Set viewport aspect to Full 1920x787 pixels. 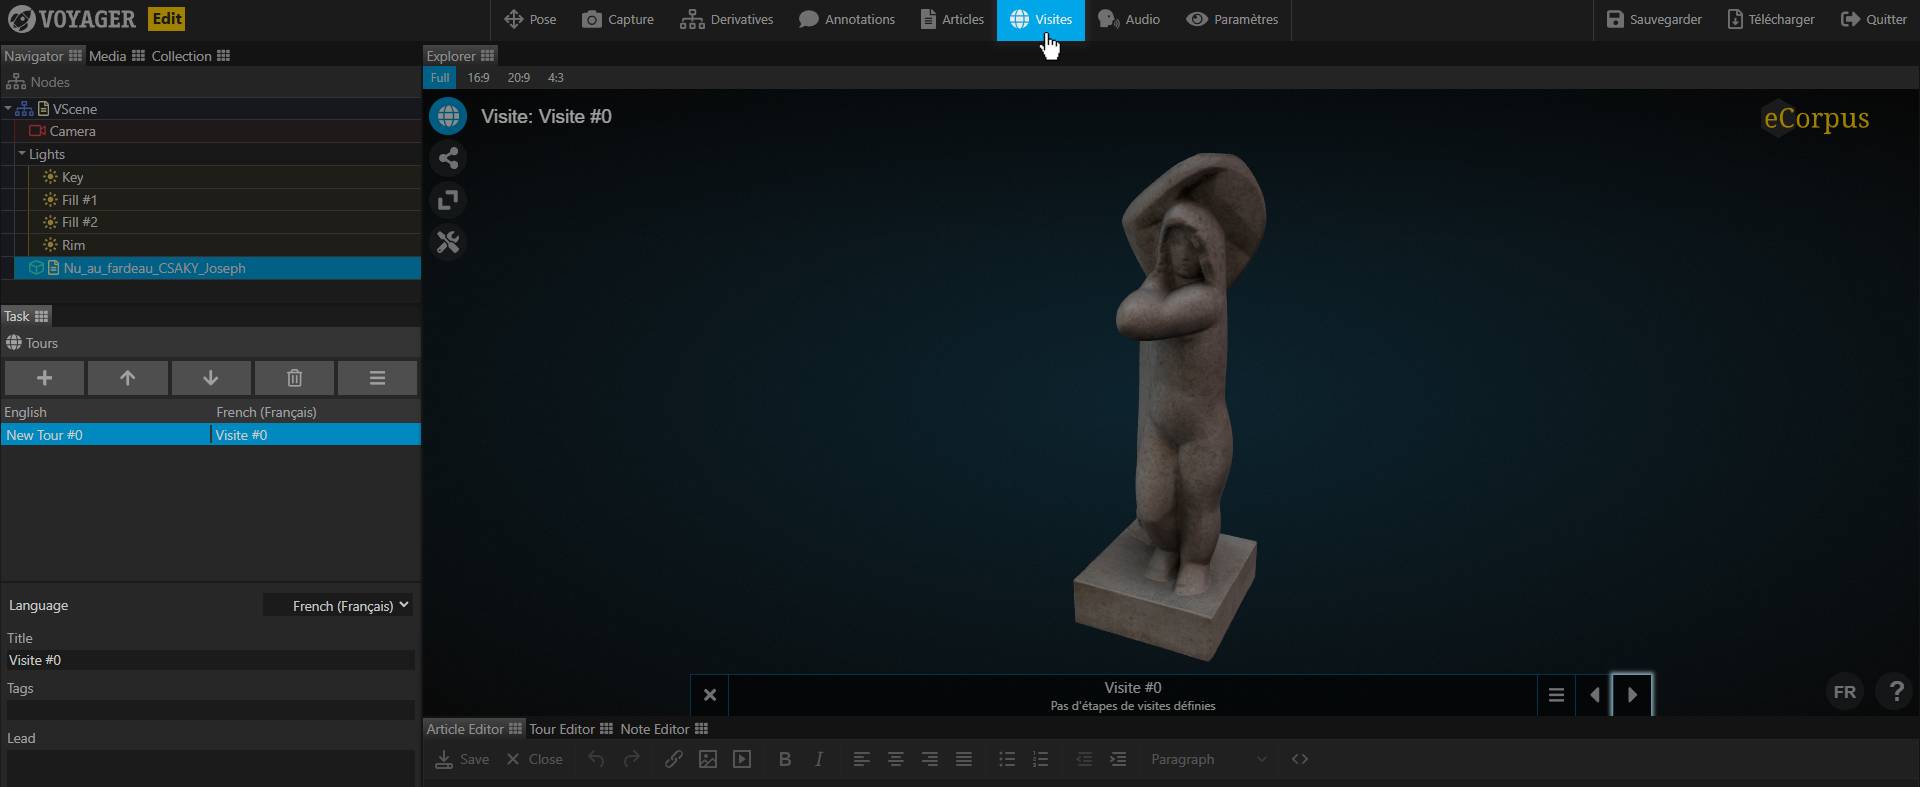tap(440, 78)
